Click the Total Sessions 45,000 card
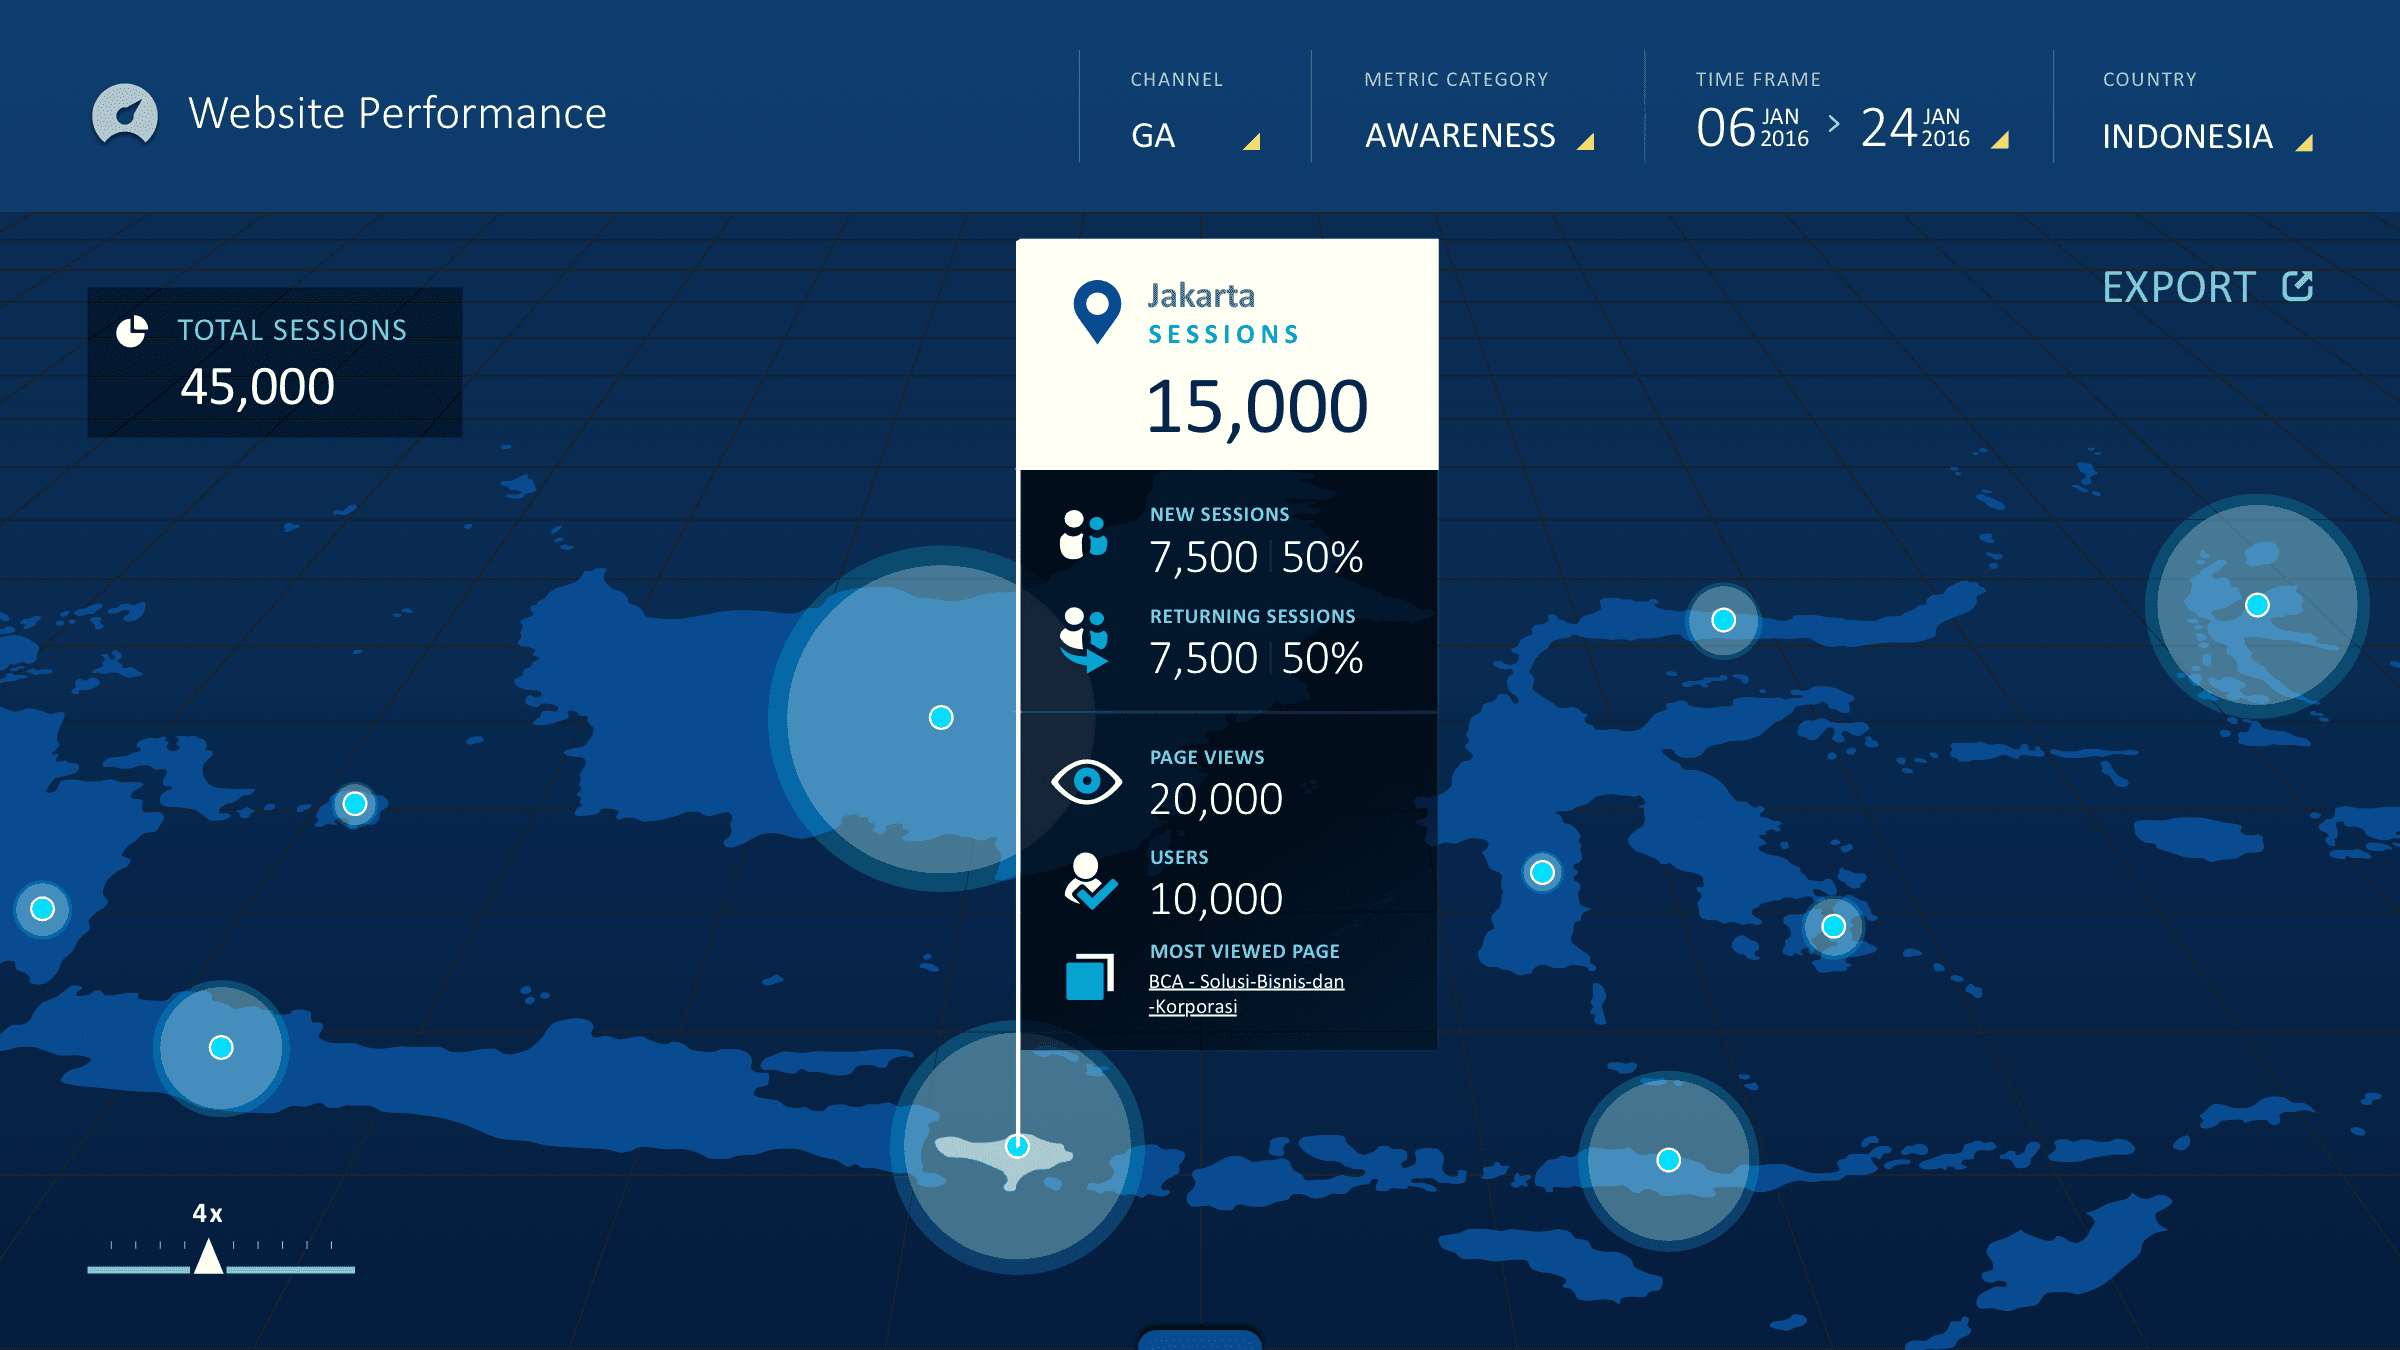 coord(275,362)
